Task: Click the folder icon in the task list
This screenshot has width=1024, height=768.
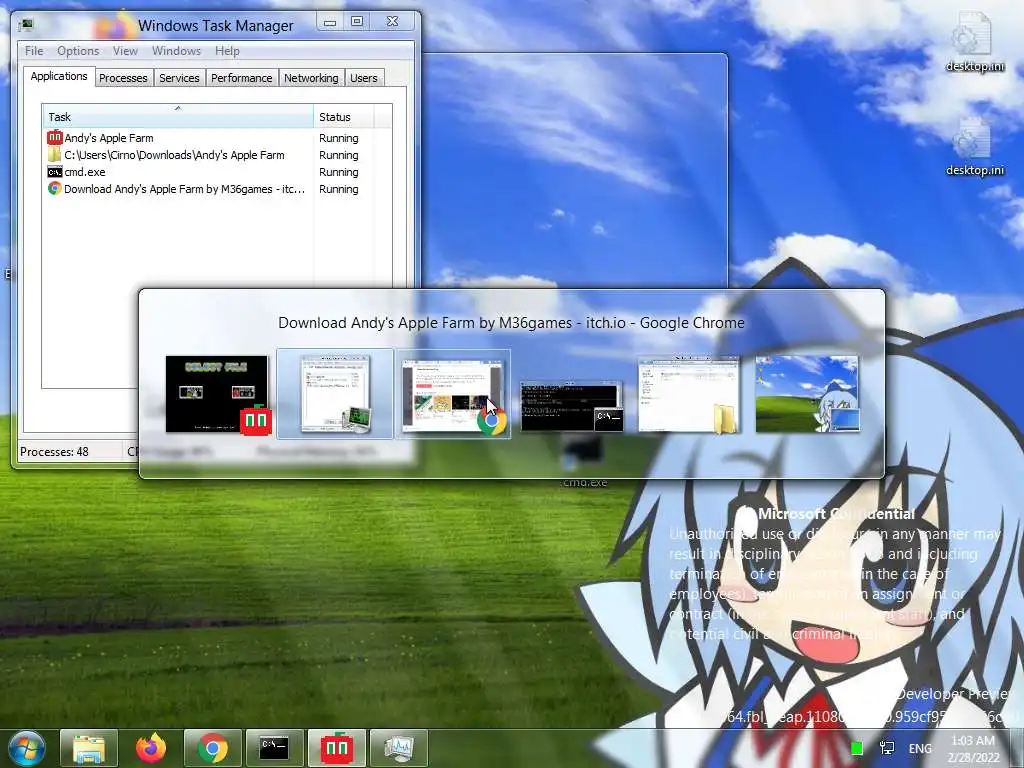Action: (x=55, y=155)
